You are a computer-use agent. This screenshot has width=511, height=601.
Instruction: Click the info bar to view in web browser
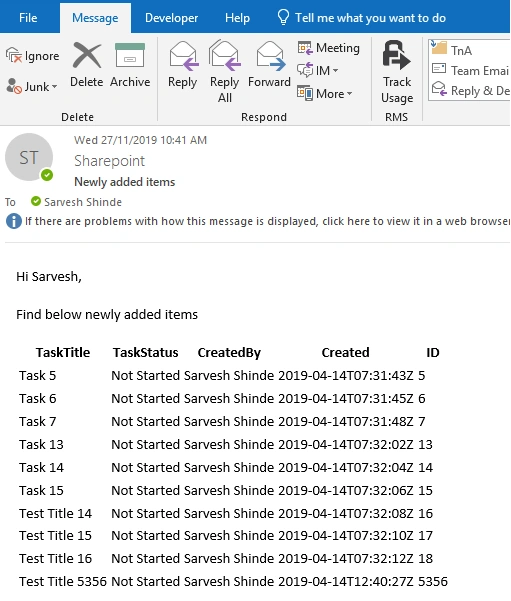(258, 221)
